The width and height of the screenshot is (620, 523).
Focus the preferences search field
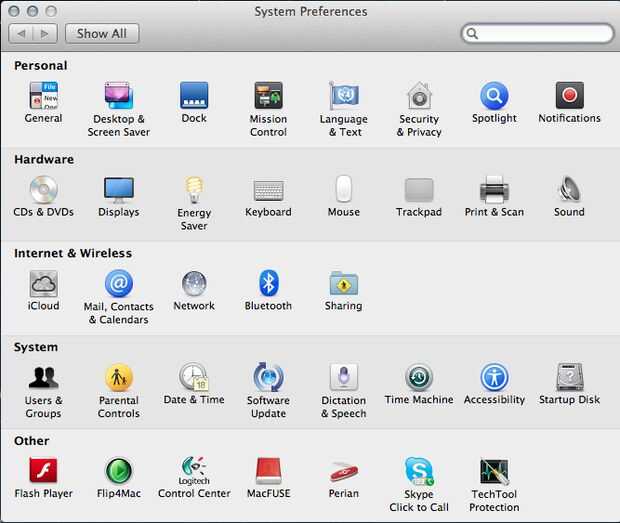[x=537, y=33]
